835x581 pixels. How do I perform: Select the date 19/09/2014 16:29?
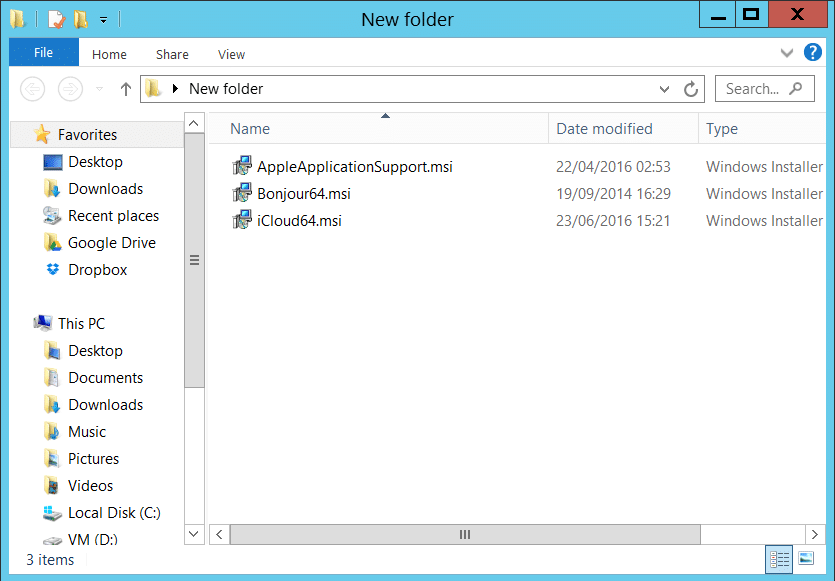pos(613,194)
